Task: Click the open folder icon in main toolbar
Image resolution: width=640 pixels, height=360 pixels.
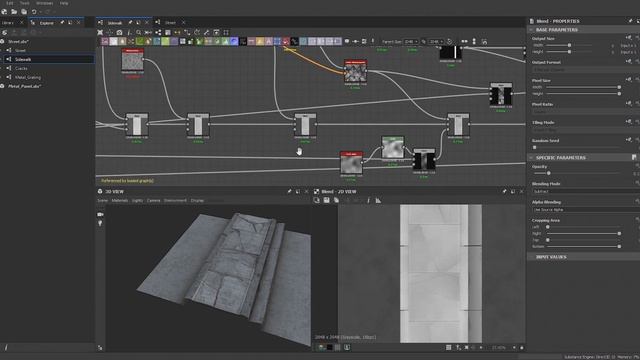Action: pyautogui.click(x=14, y=12)
